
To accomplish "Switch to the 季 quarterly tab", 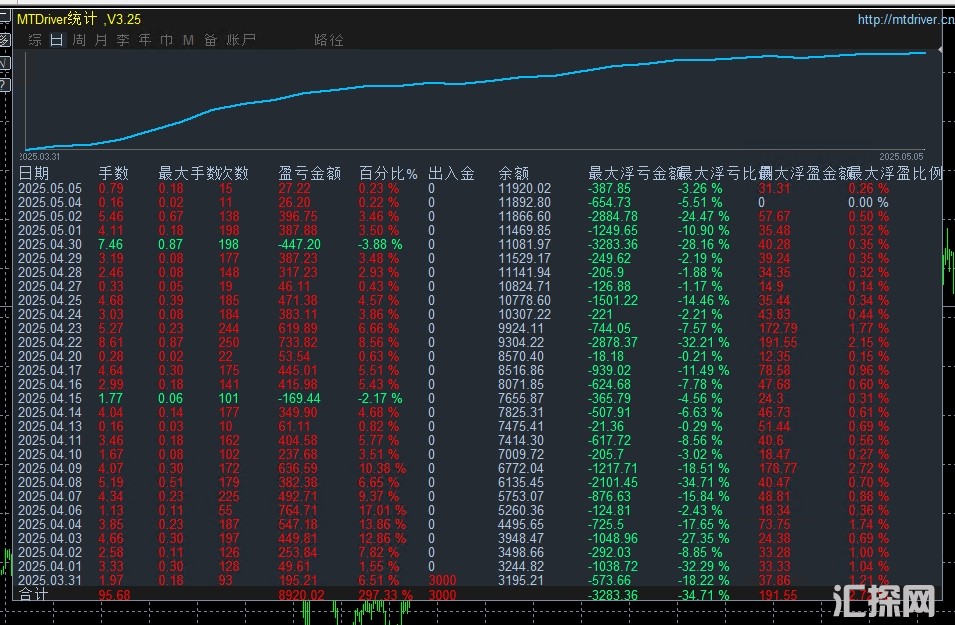I will coord(123,40).
